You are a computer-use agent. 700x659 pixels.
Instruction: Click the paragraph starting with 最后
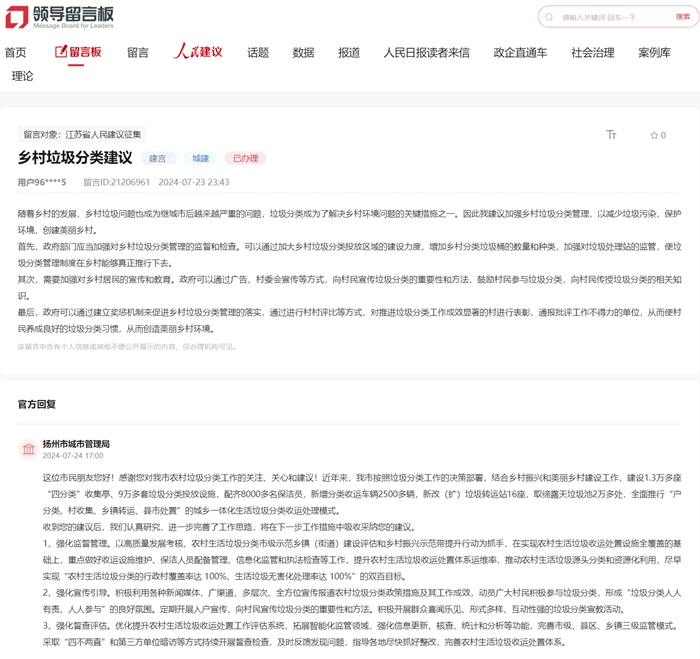pyautogui.click(x=350, y=321)
